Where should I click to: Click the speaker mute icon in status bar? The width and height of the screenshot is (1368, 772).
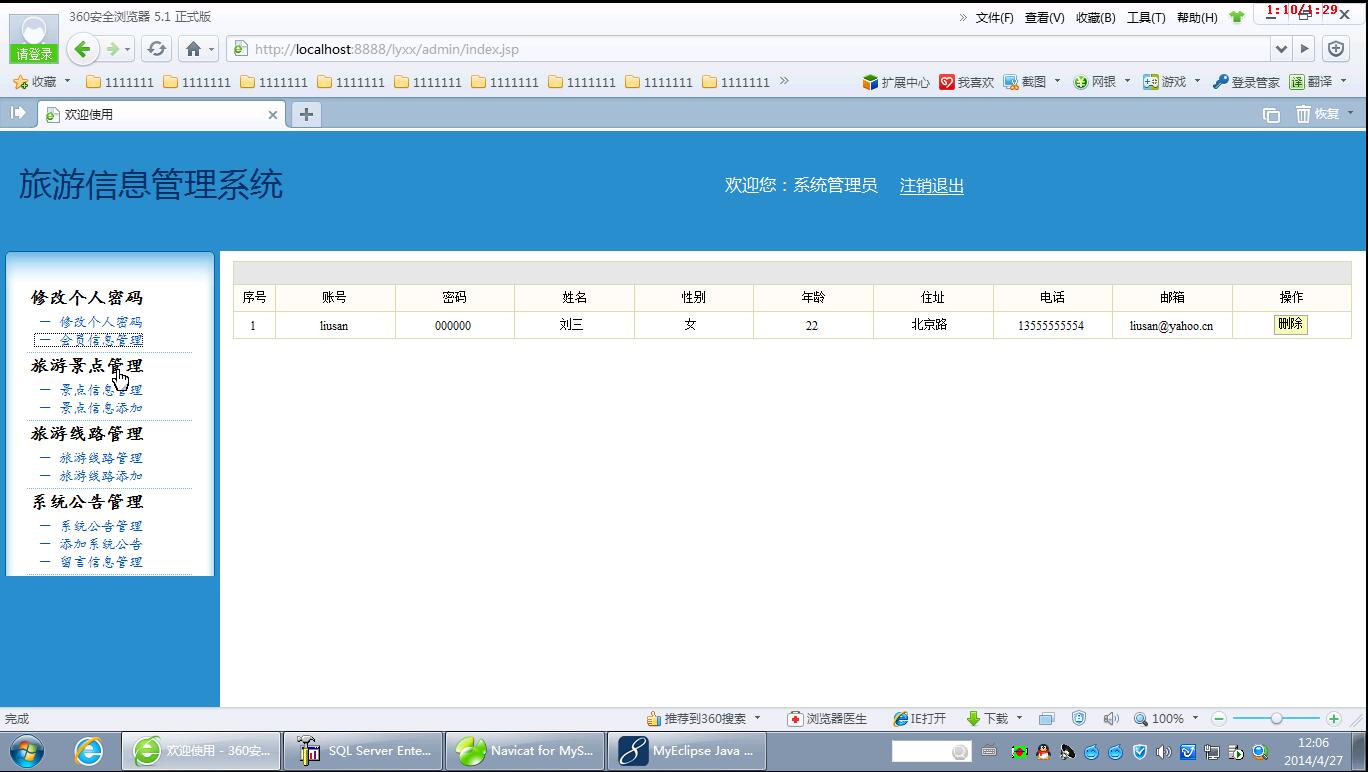tap(1110, 718)
